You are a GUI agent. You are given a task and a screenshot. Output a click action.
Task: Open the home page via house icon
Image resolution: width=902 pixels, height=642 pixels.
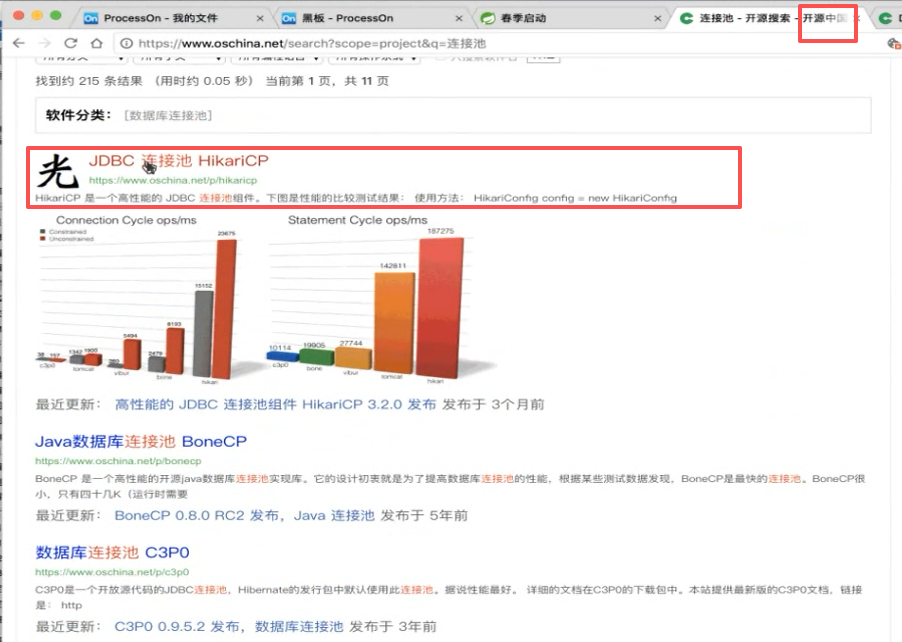point(97,43)
